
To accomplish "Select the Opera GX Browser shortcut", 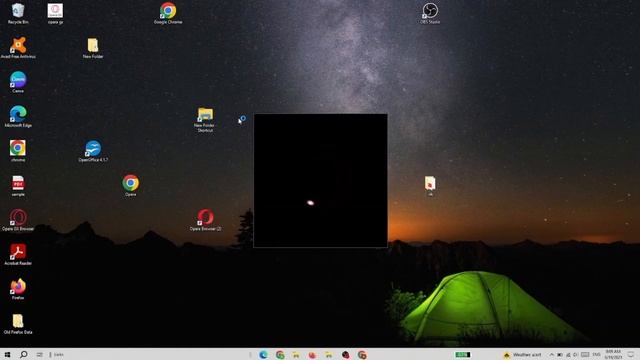I will 18,220.
